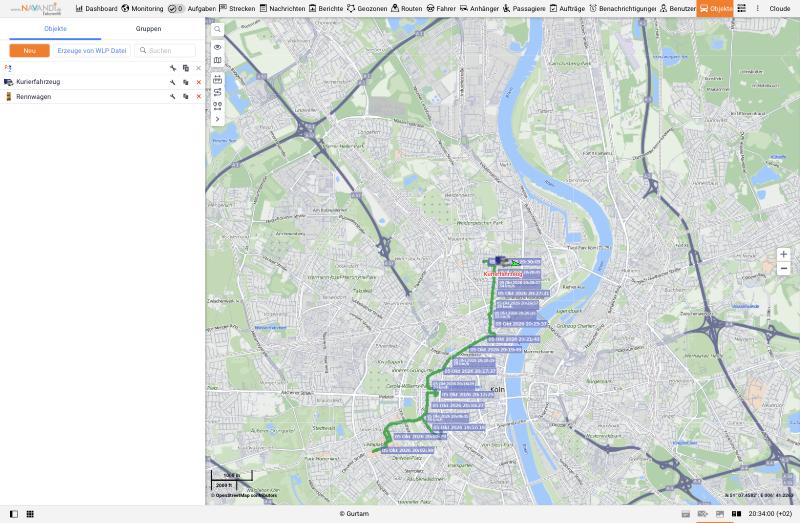800x523 pixels.
Task: Open the three-dot menu in top bar
Action: tap(757, 9)
